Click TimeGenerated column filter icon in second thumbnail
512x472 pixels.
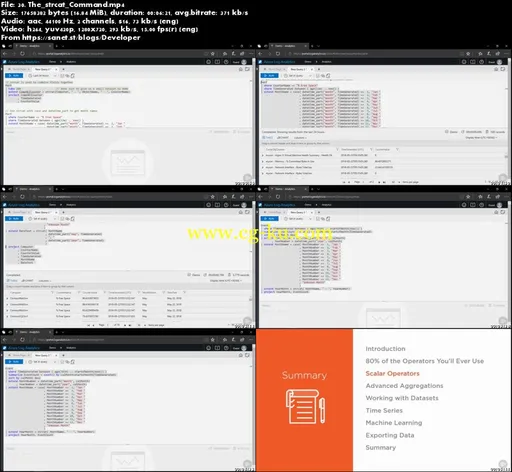[x=371, y=149]
